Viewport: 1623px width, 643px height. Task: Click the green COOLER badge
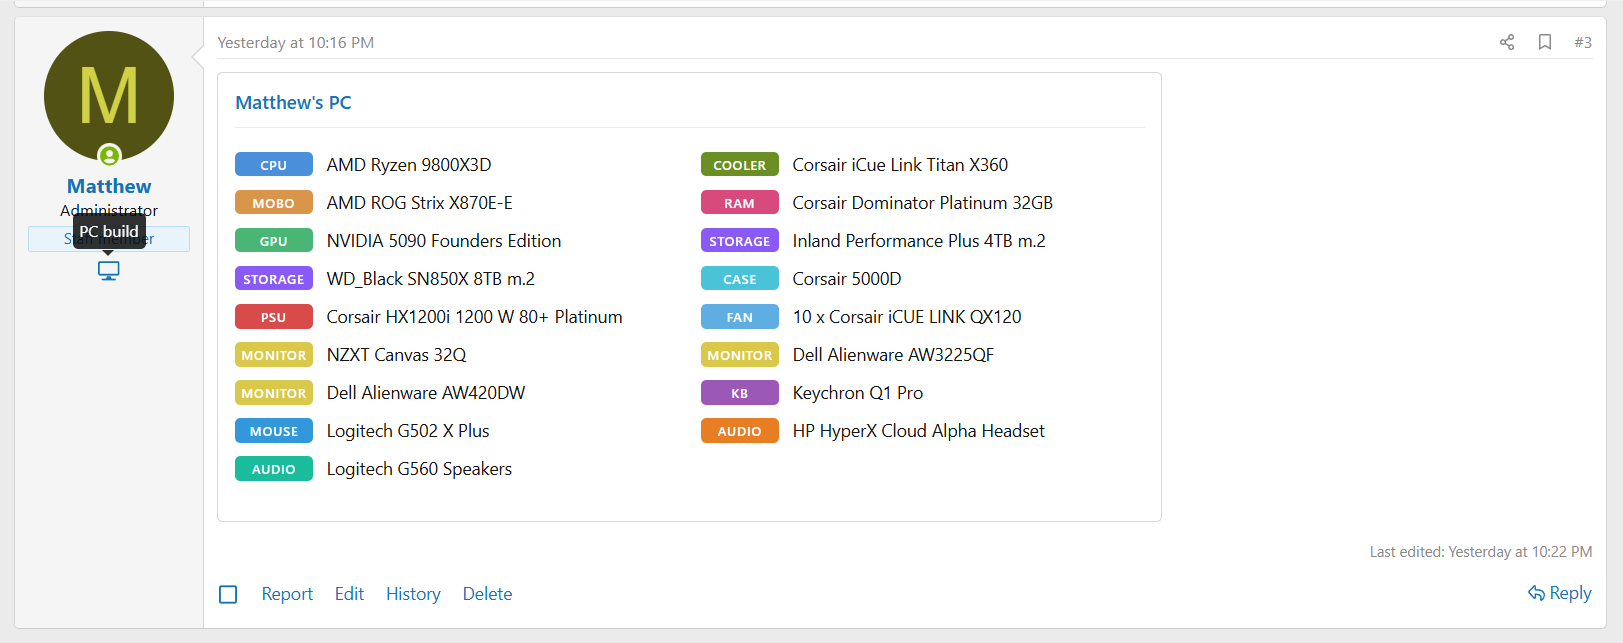coord(739,165)
